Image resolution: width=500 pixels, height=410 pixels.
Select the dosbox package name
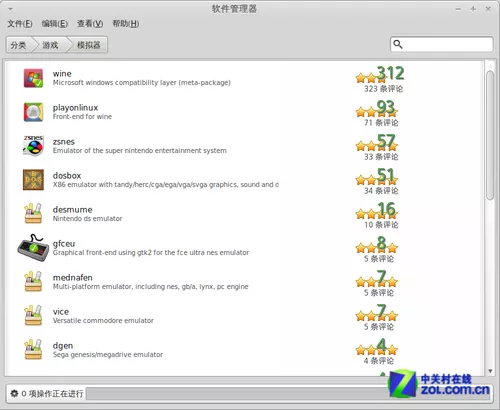67,176
